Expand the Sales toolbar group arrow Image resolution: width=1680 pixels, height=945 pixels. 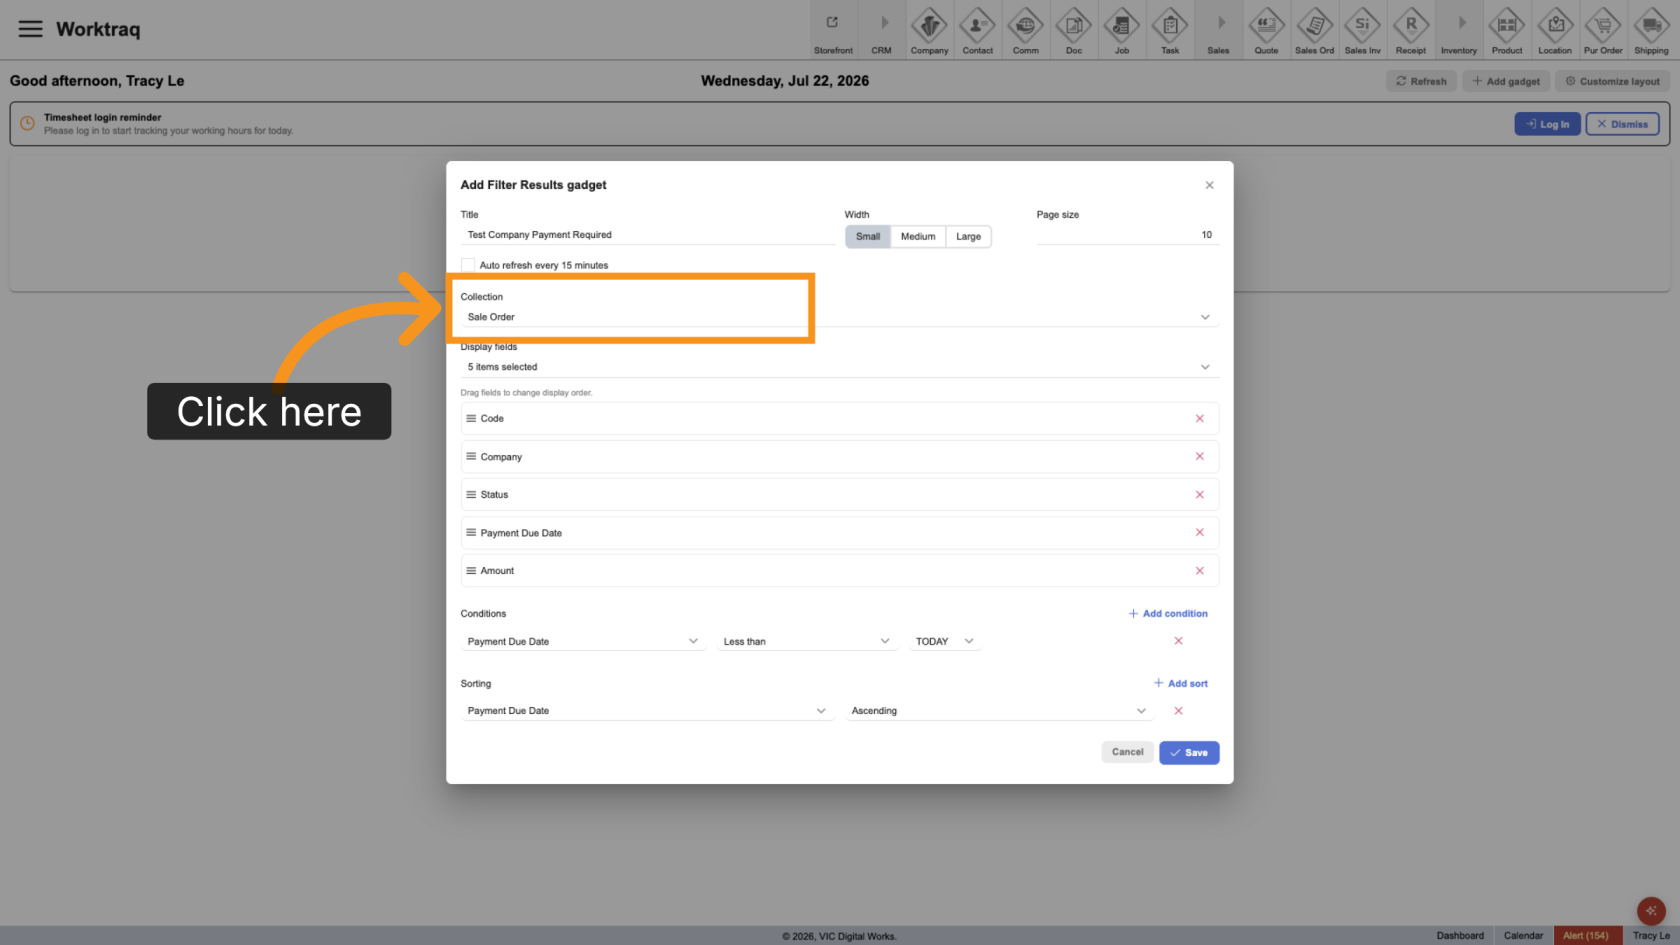click(x=1218, y=30)
